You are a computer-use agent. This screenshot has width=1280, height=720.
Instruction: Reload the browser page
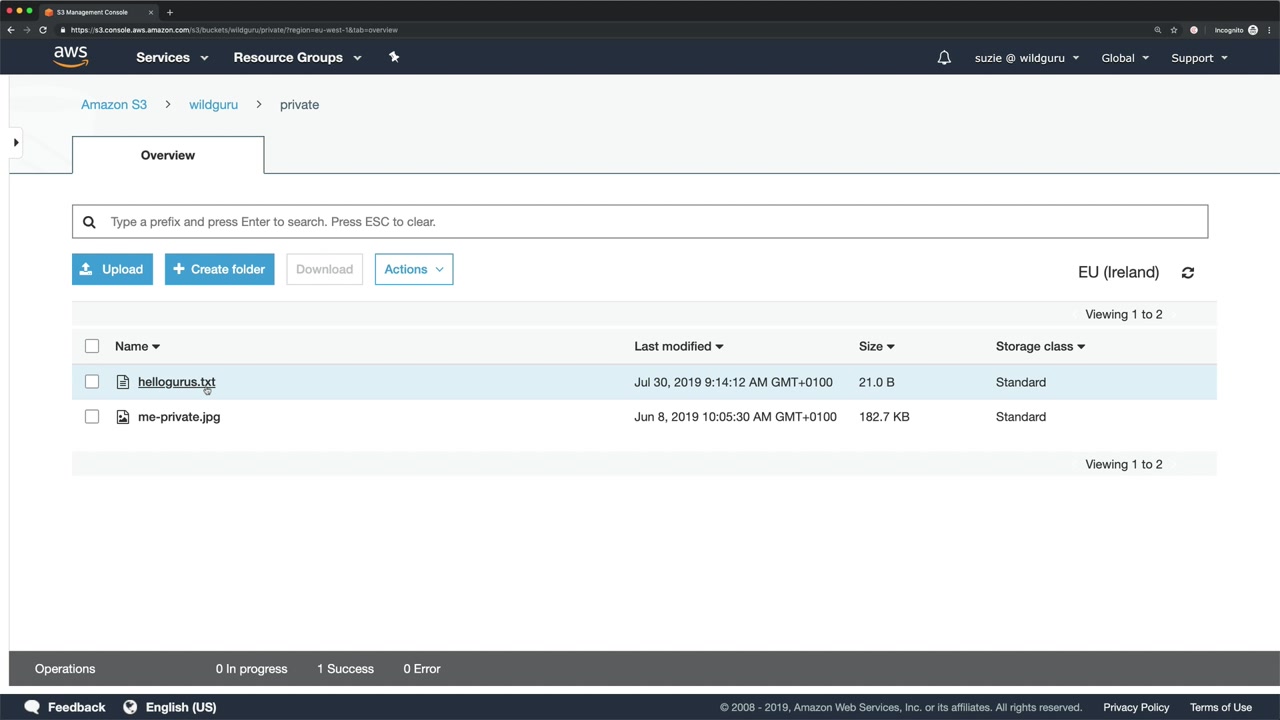(x=43, y=30)
